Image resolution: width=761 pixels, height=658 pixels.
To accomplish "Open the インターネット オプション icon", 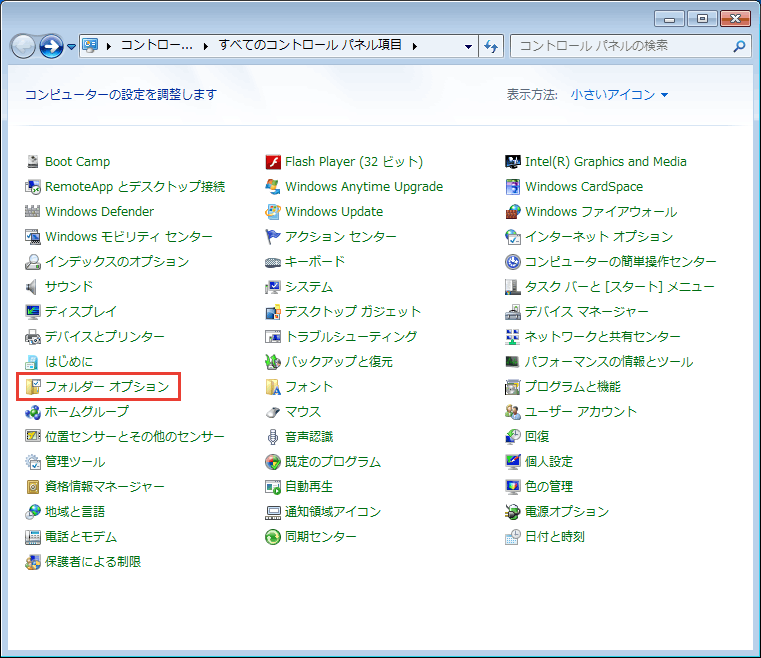I will point(513,237).
